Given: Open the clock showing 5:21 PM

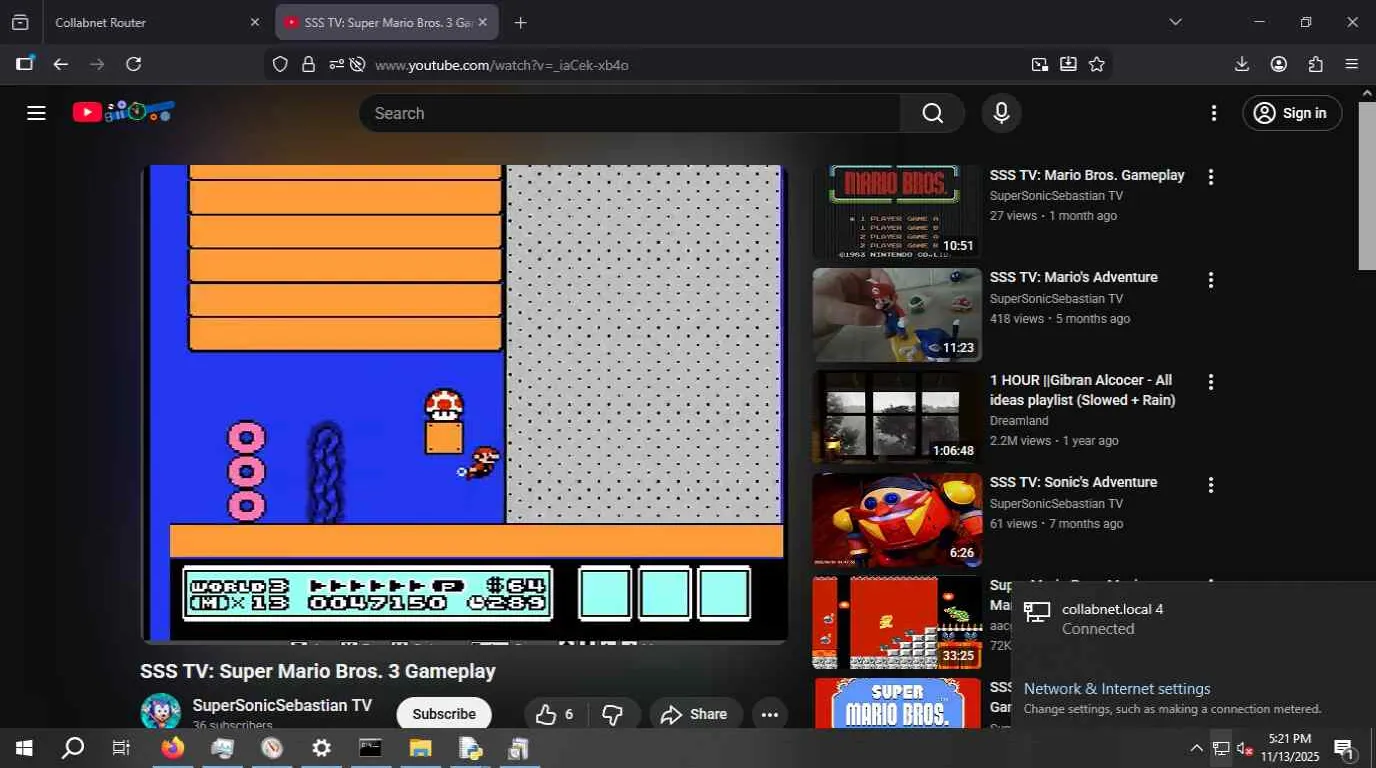Looking at the screenshot, I should [x=1289, y=748].
